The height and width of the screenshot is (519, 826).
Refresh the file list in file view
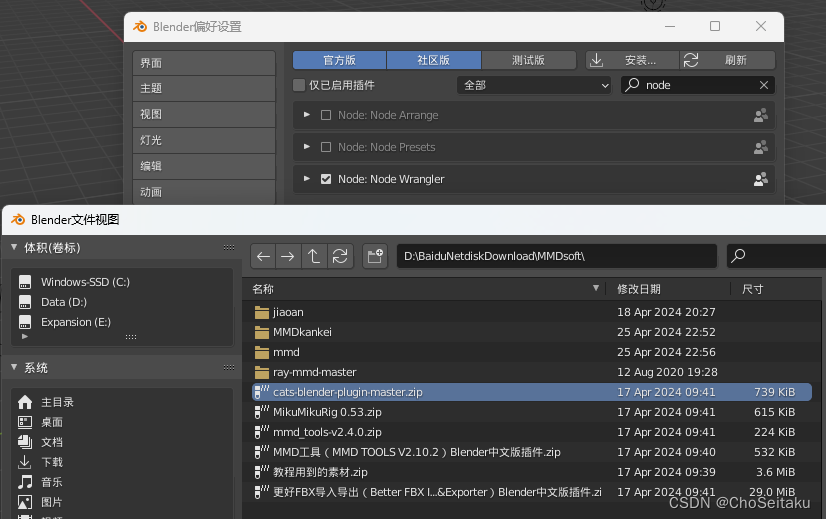click(x=340, y=257)
